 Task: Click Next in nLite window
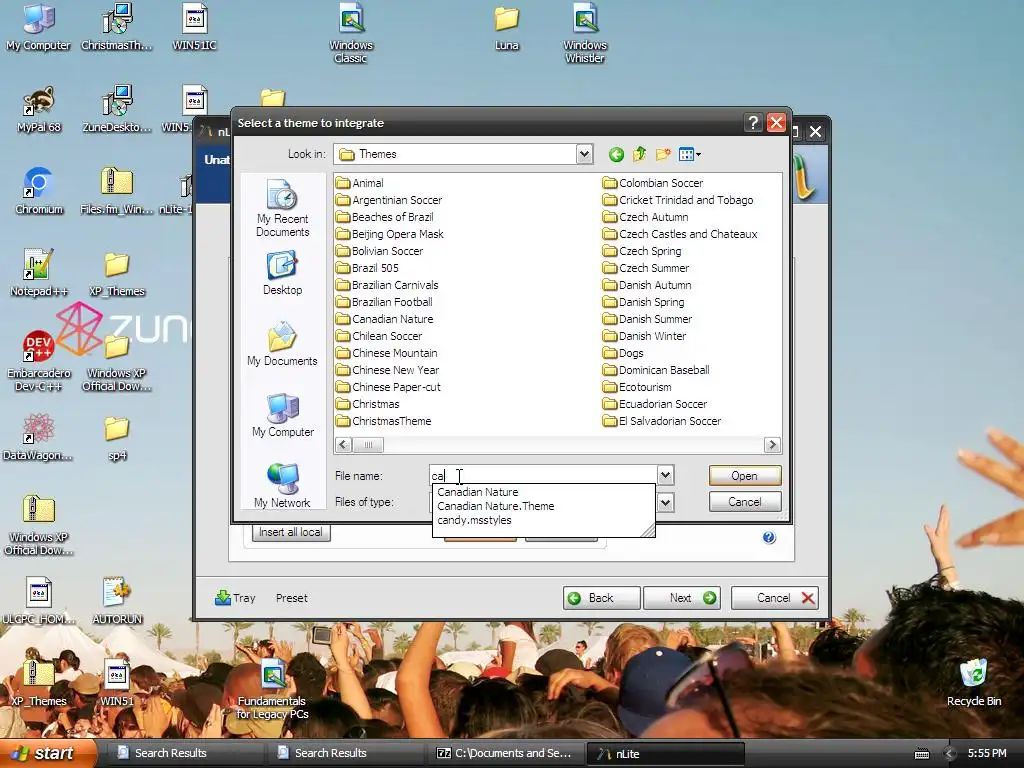(x=682, y=598)
